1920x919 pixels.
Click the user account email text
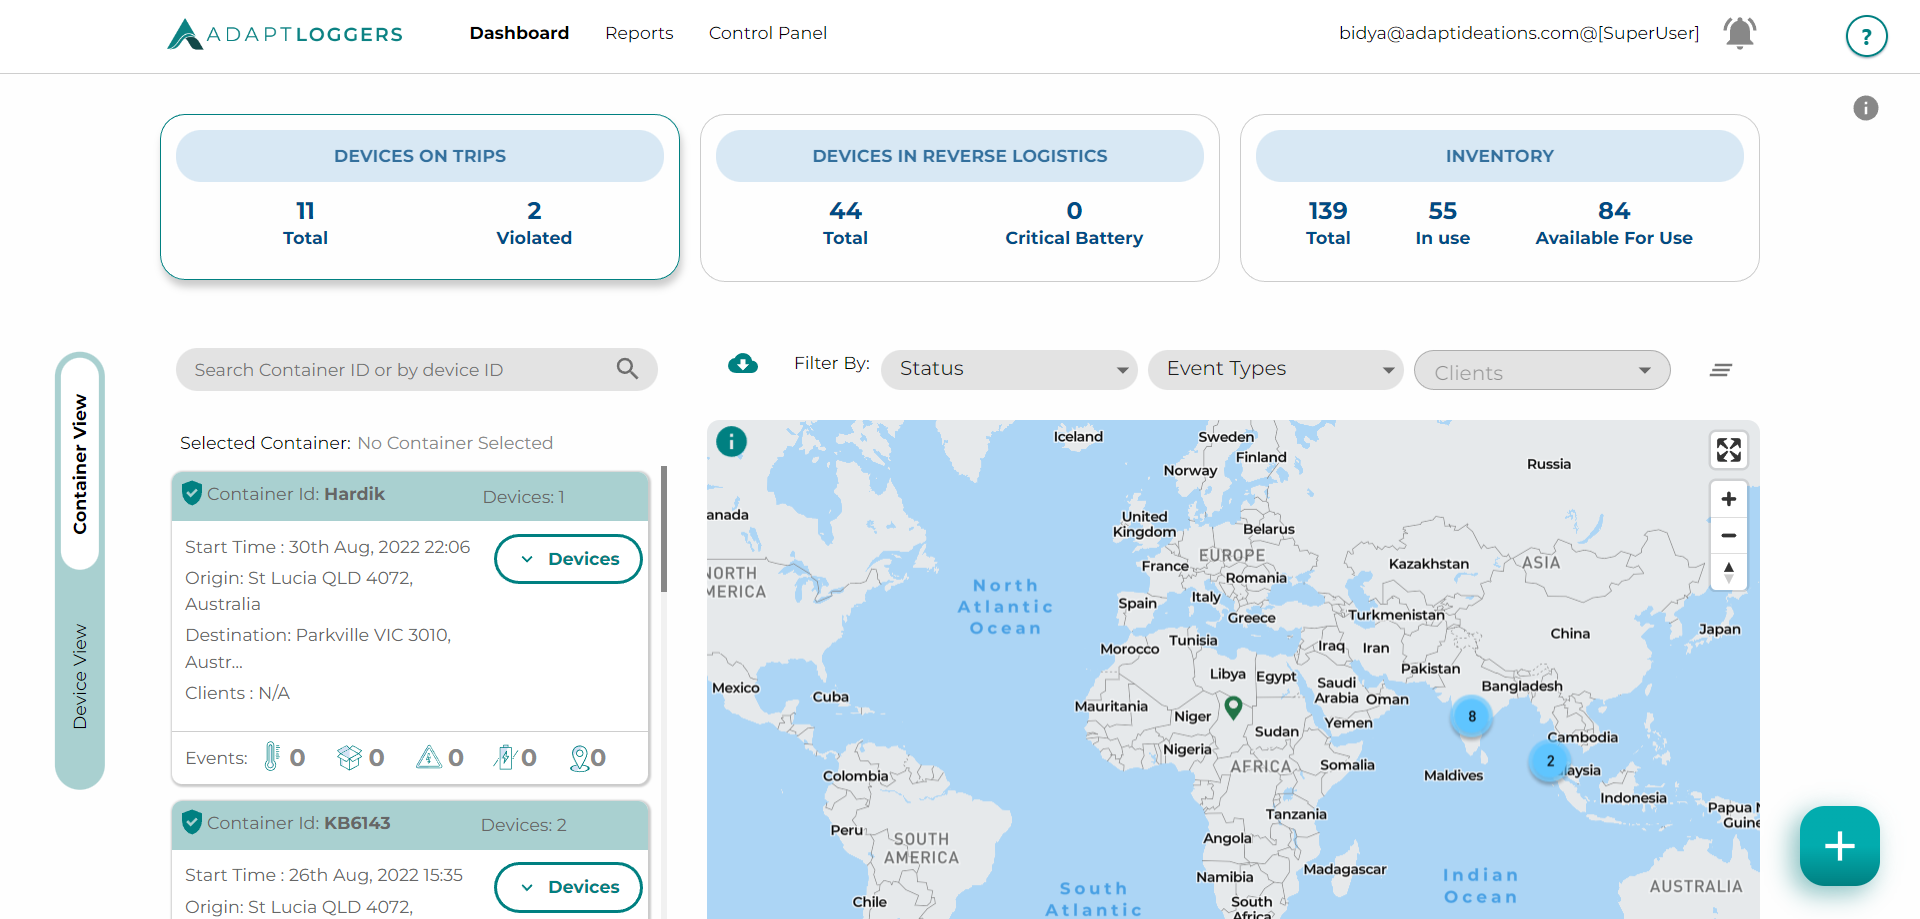pyautogui.click(x=1519, y=33)
